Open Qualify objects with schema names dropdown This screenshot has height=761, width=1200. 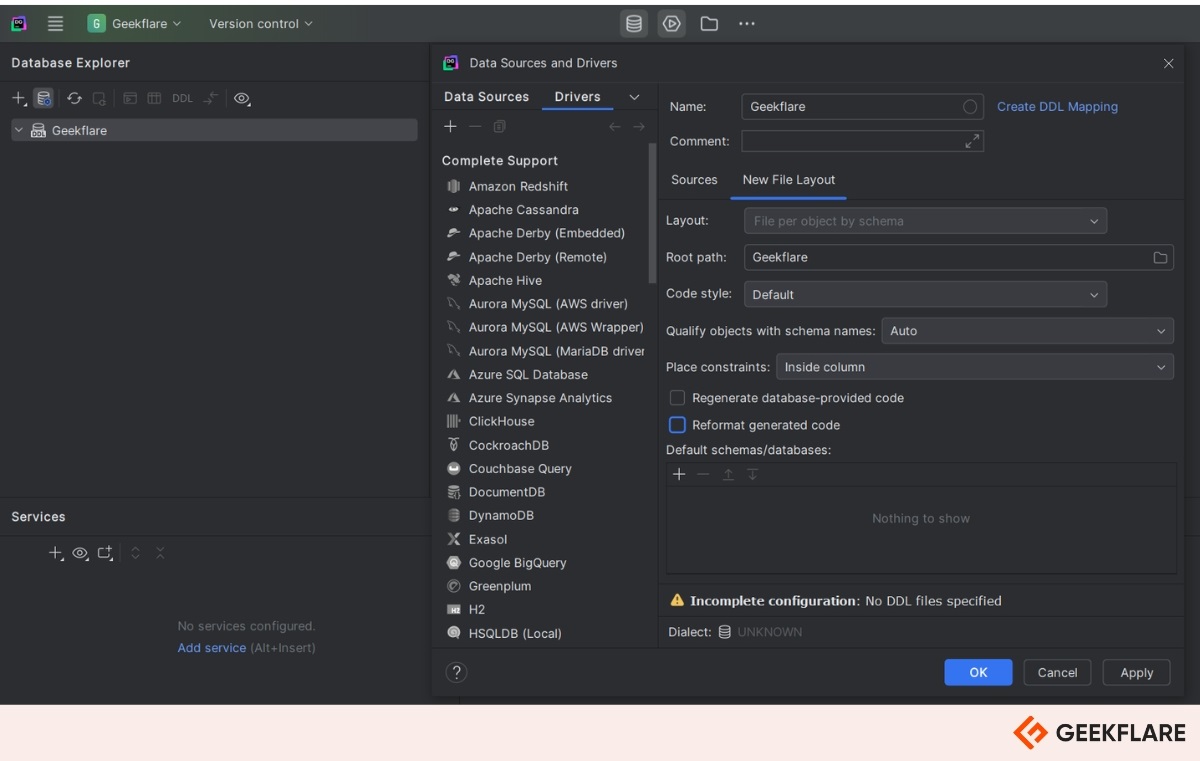point(1027,331)
